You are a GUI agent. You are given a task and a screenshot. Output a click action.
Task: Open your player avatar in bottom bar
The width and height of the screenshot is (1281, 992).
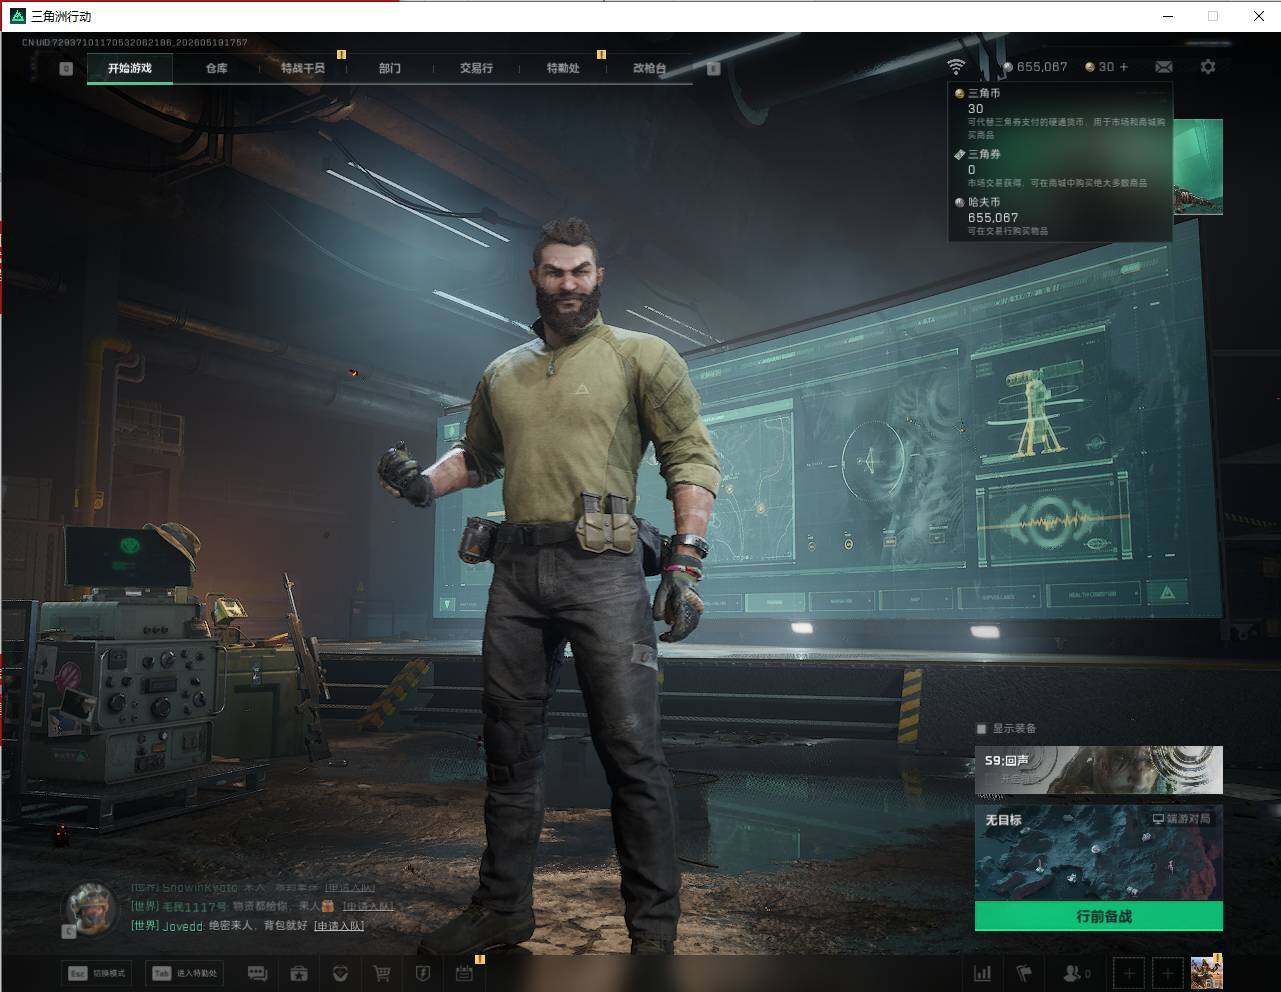tap(1206, 973)
